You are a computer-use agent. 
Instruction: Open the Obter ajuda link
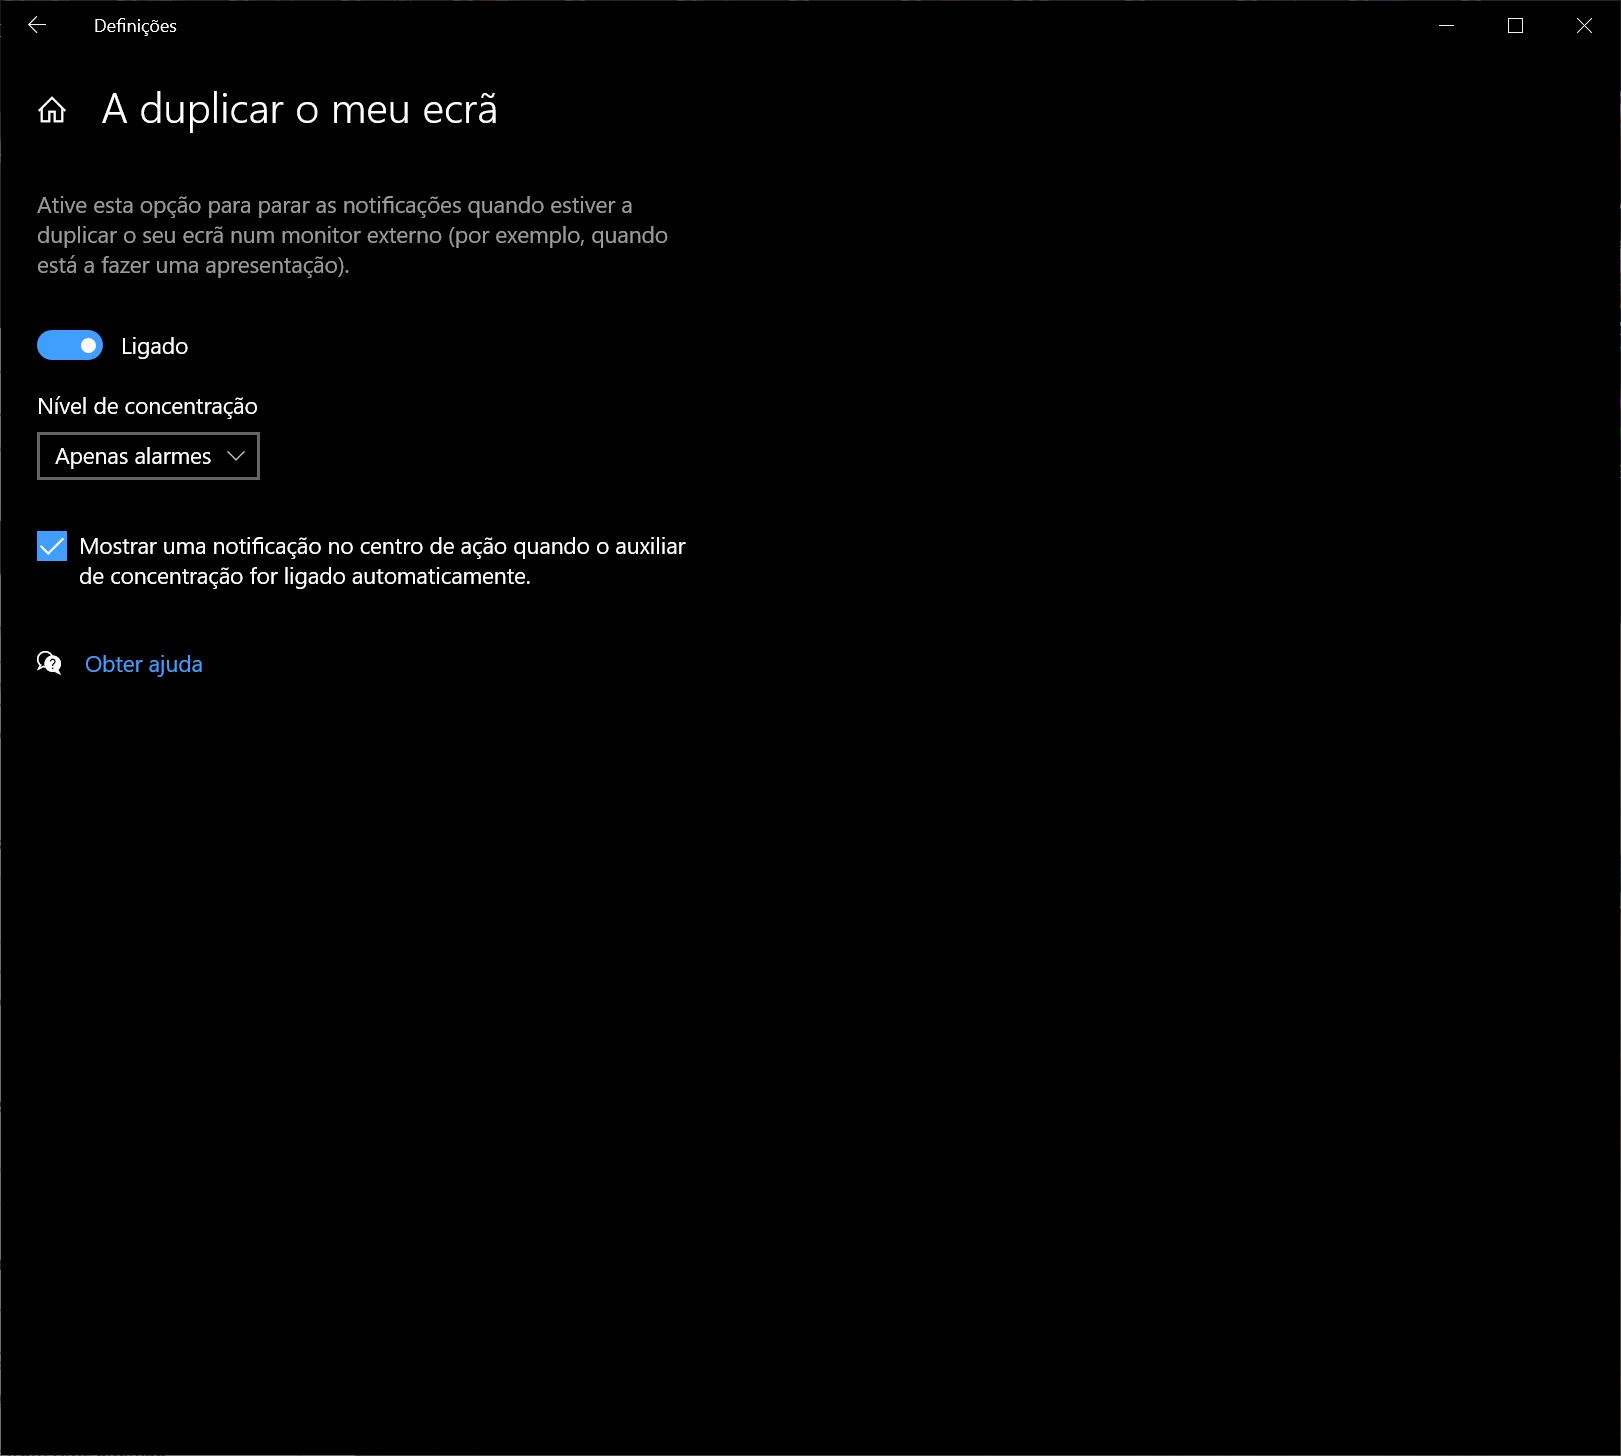pyautogui.click(x=144, y=664)
